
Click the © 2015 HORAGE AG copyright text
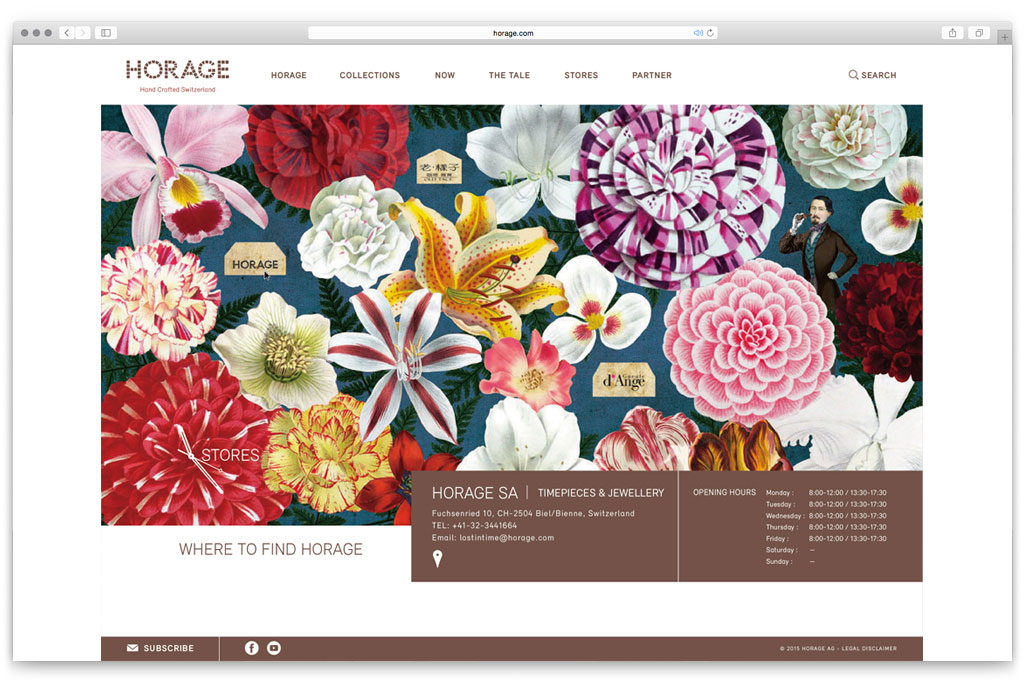point(807,648)
